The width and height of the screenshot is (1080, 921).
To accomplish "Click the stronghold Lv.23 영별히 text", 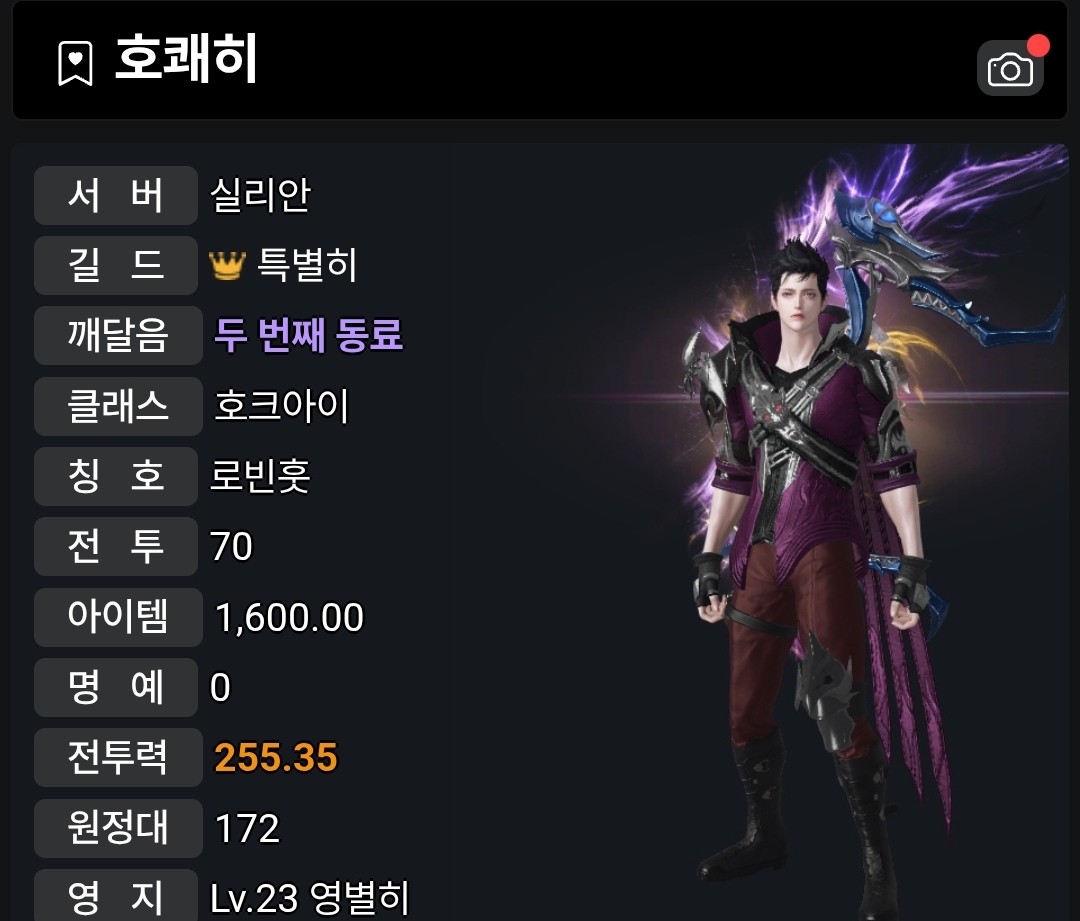I will [x=309, y=898].
